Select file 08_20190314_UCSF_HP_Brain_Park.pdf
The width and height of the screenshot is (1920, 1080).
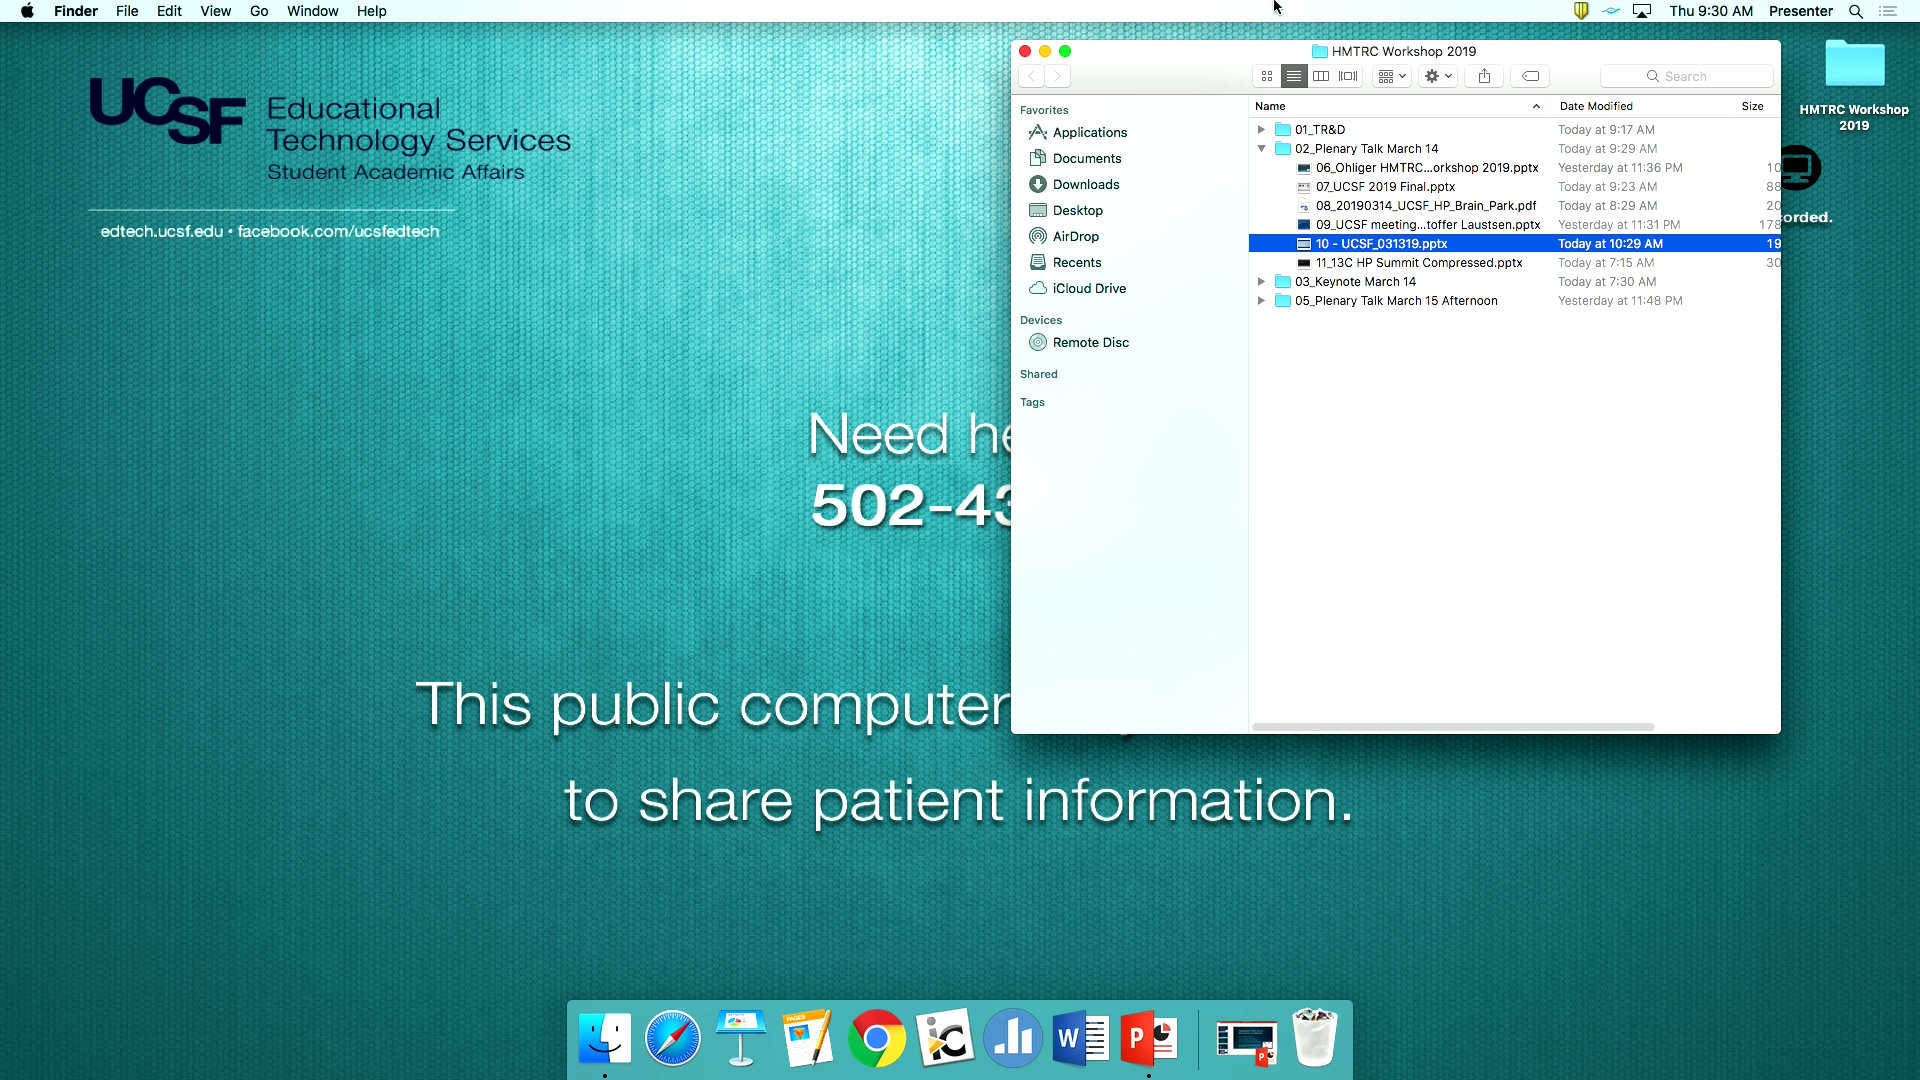click(1514, 206)
